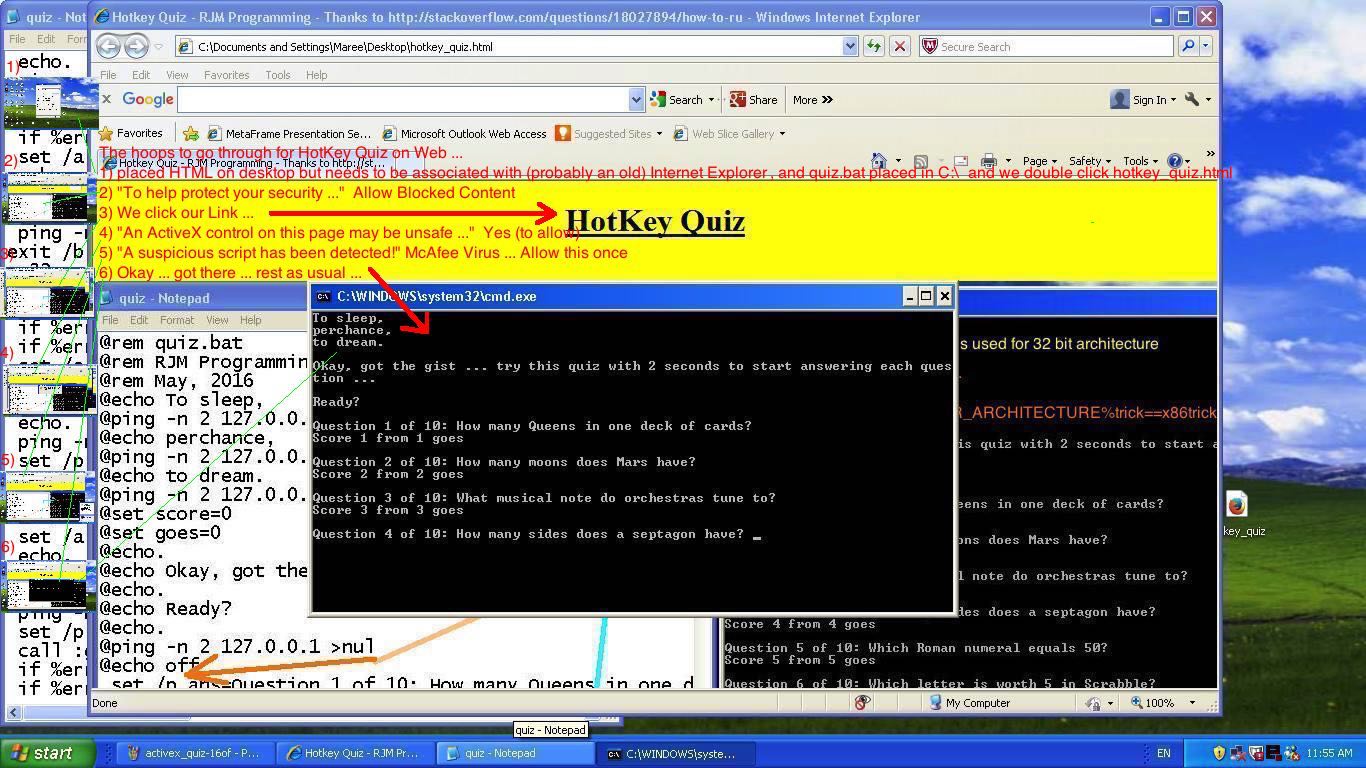The image size is (1366, 768).
Task: Open the Favorites star button
Action: (x=130, y=133)
